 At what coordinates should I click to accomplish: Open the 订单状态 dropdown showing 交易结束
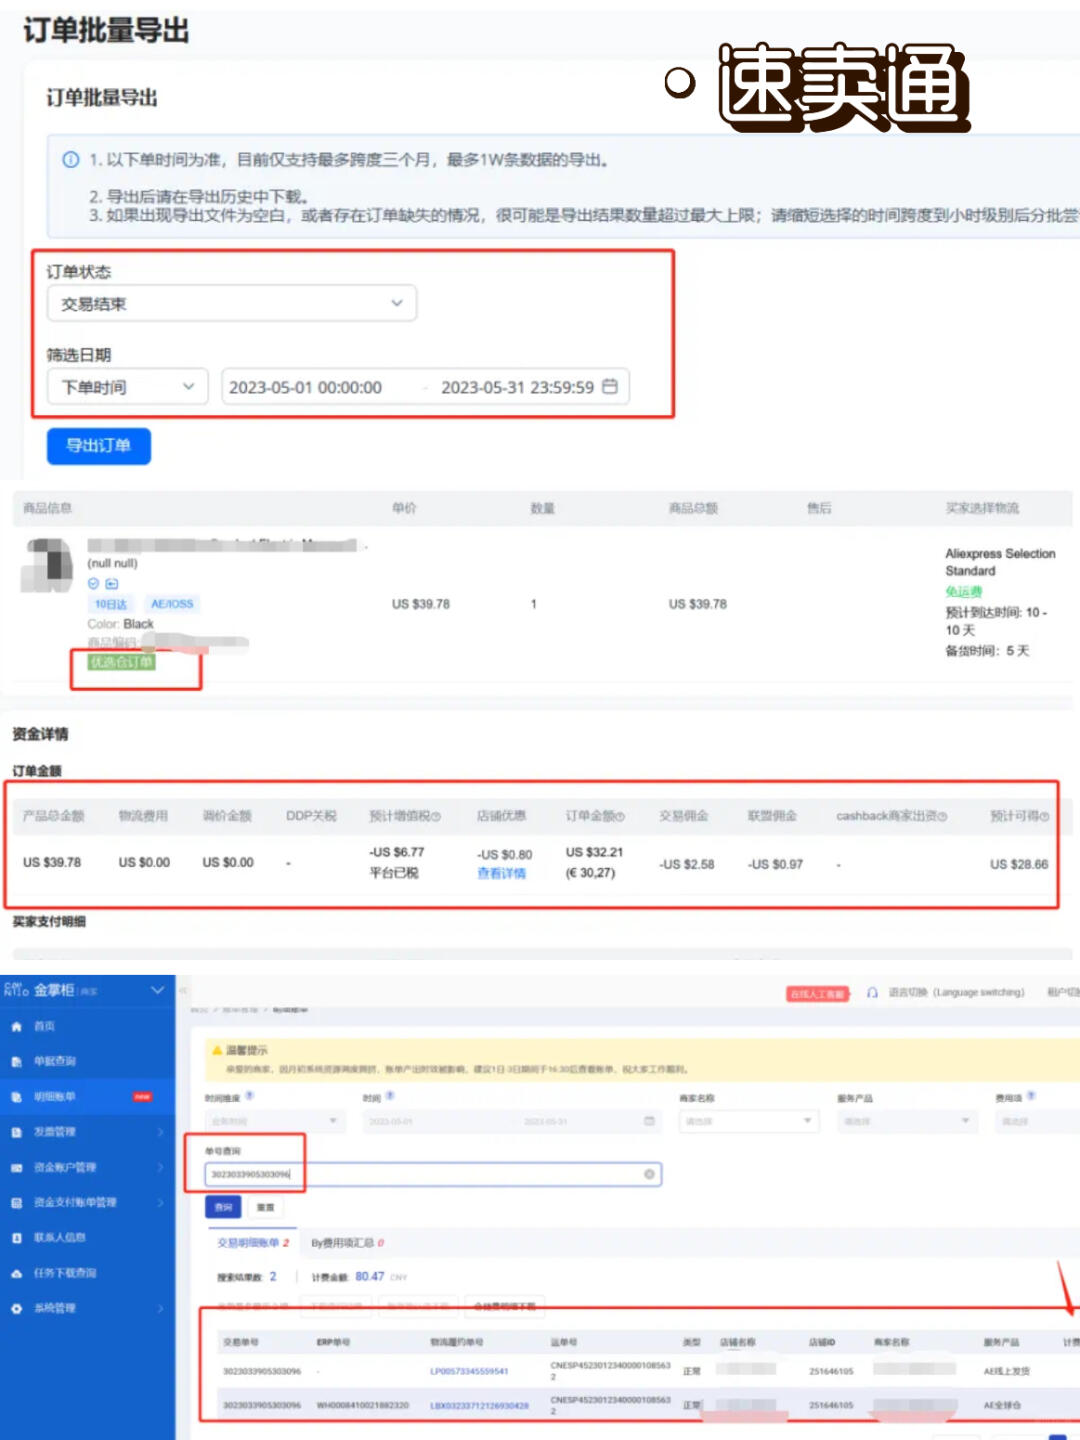pos(232,304)
